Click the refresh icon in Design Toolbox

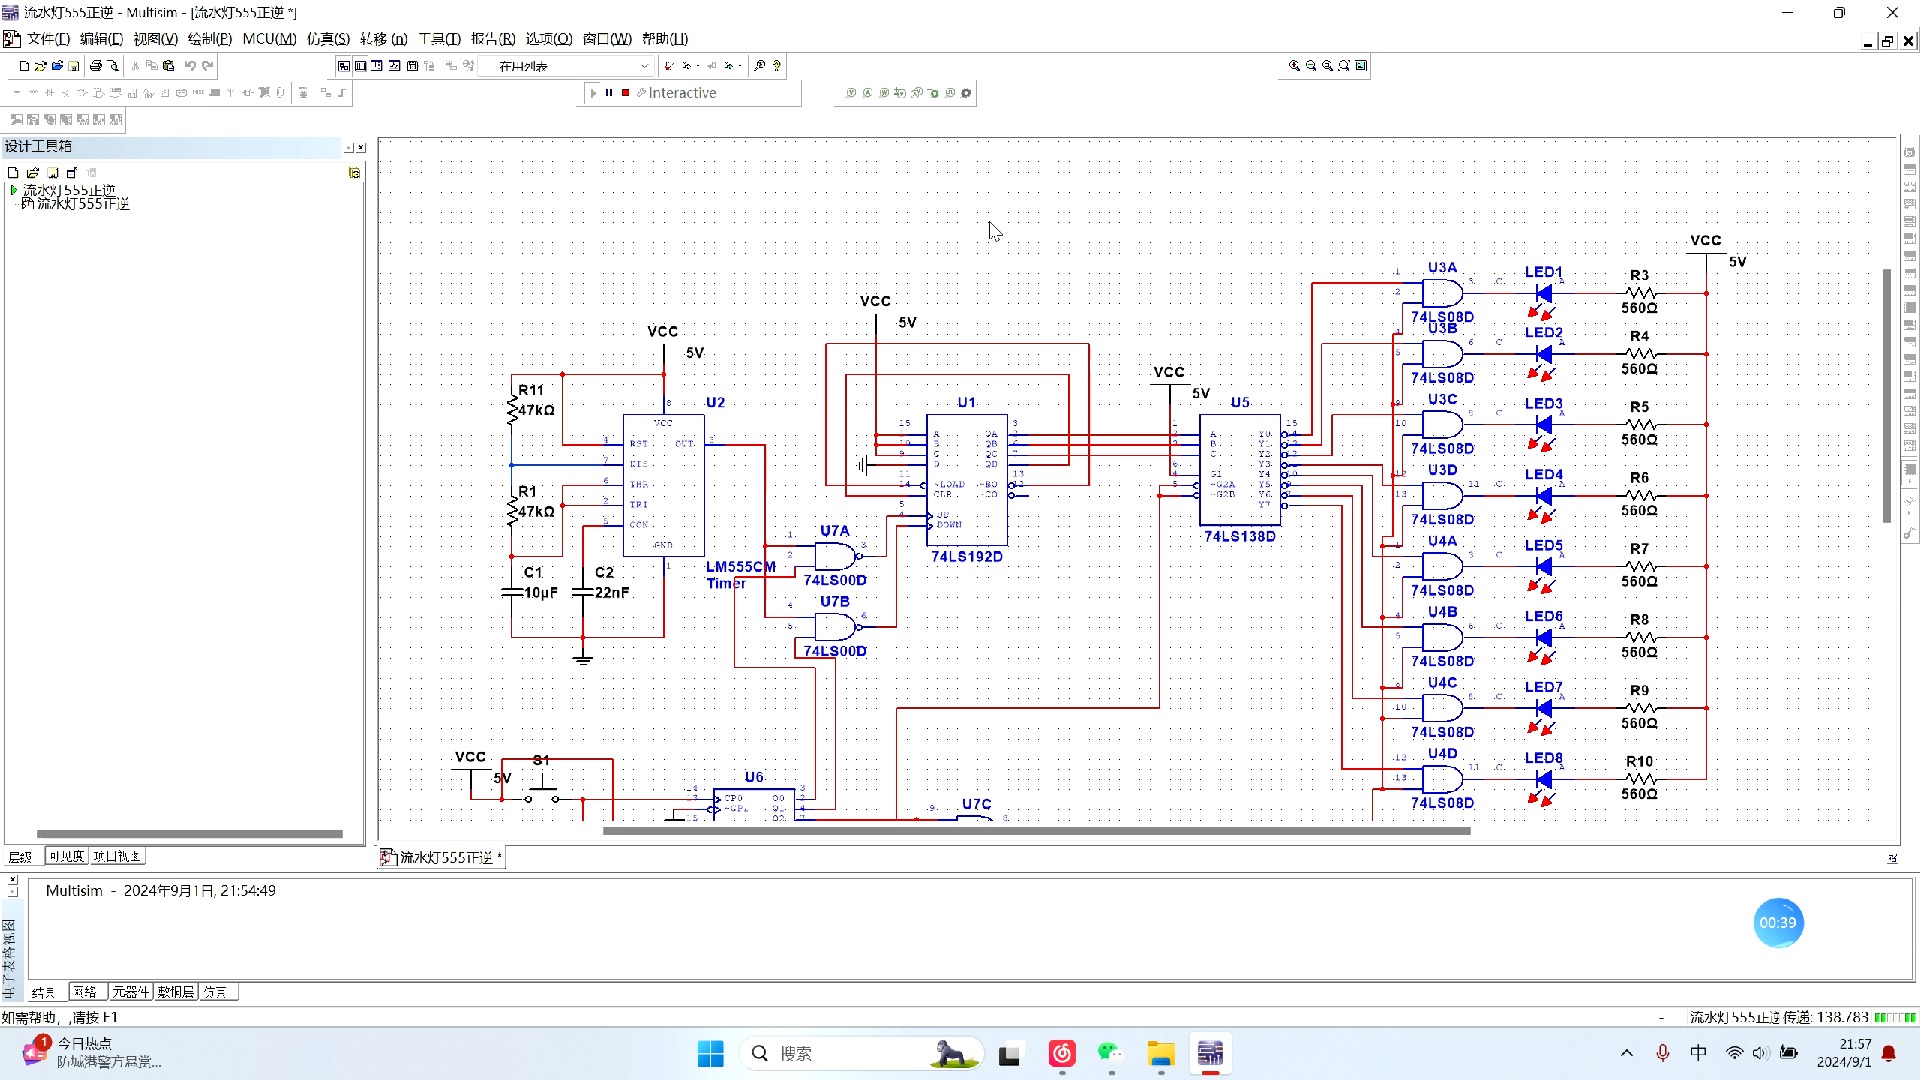[x=354, y=173]
